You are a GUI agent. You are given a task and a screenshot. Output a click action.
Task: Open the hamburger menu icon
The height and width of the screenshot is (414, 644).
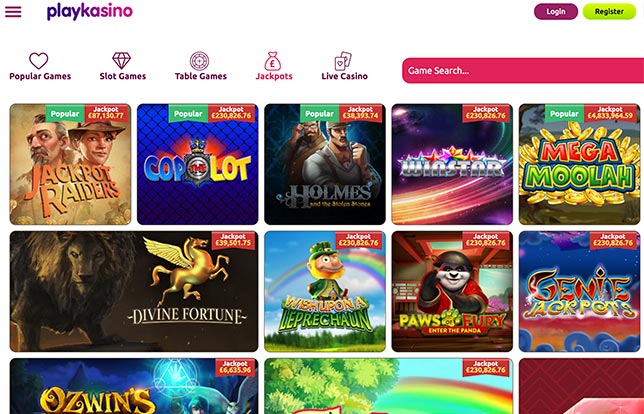tap(13, 12)
